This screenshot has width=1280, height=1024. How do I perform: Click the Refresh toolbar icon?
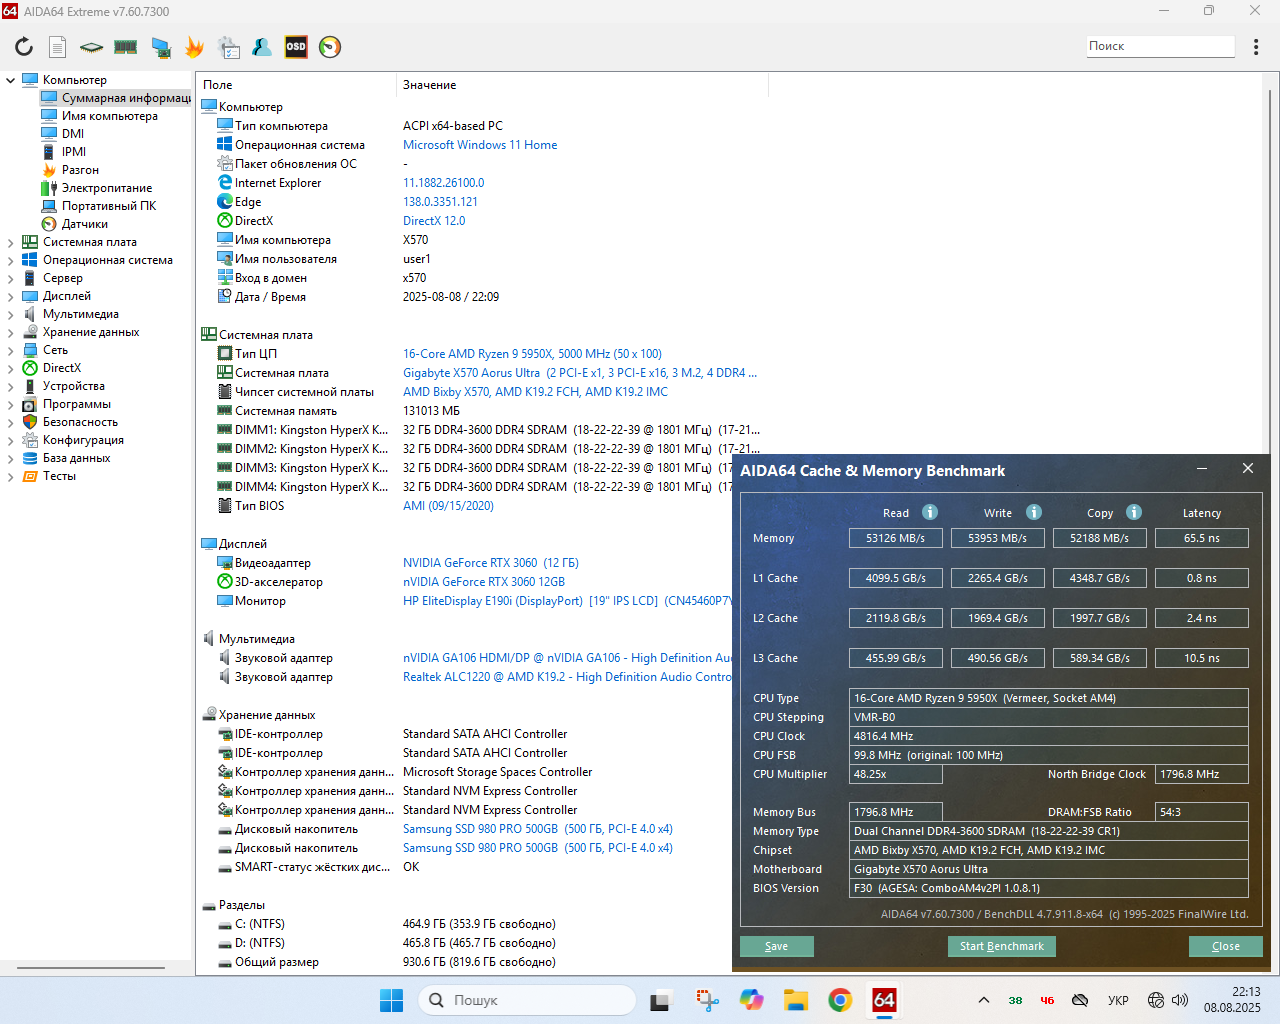pyautogui.click(x=24, y=47)
